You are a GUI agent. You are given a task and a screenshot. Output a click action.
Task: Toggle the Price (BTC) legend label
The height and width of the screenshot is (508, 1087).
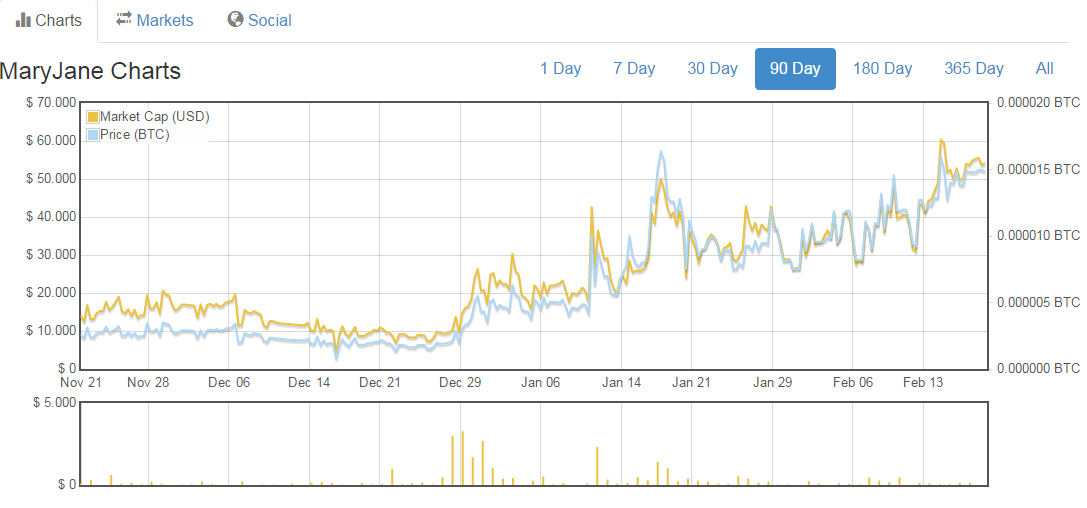[x=134, y=134]
